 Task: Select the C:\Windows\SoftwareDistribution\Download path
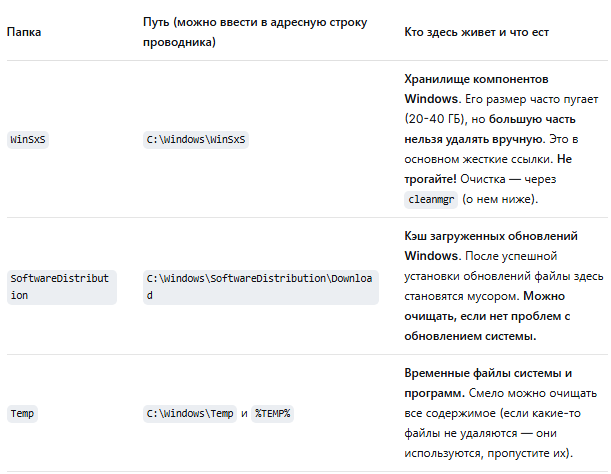[261, 287]
